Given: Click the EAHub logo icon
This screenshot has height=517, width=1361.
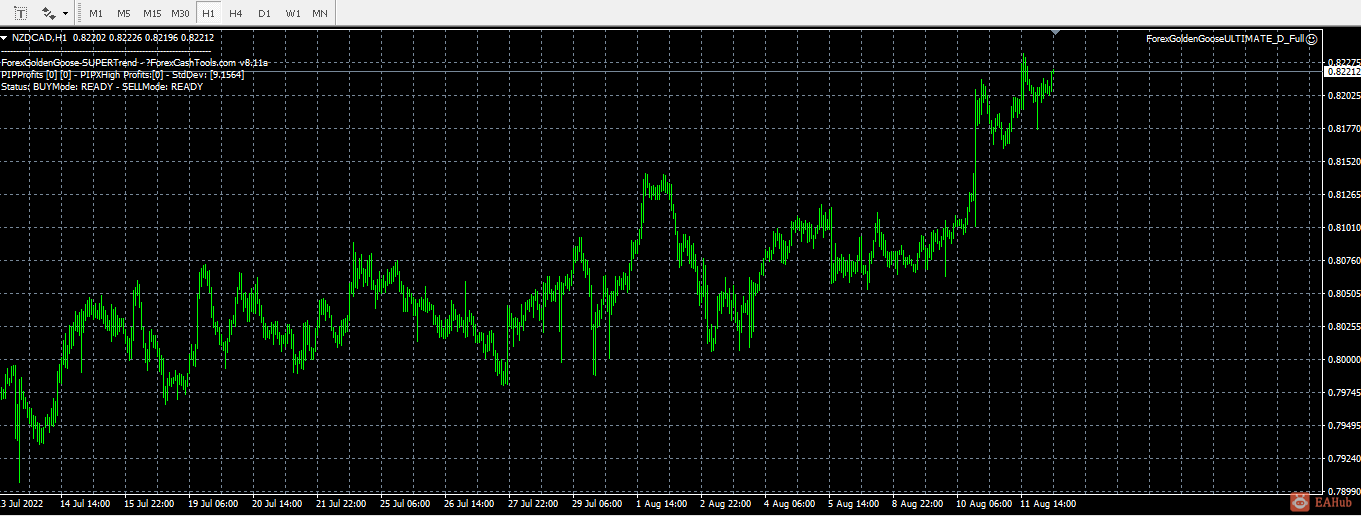Looking at the screenshot, I should click(1299, 503).
